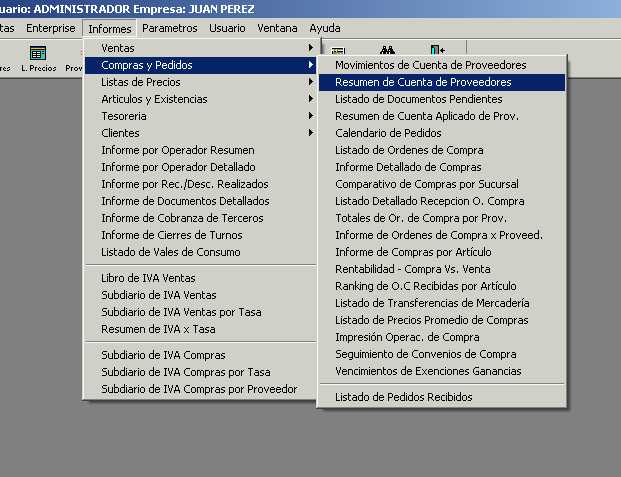This screenshot has height=477, width=621.
Task: Select Listado de Vales de Consumo
Action: 200,252
